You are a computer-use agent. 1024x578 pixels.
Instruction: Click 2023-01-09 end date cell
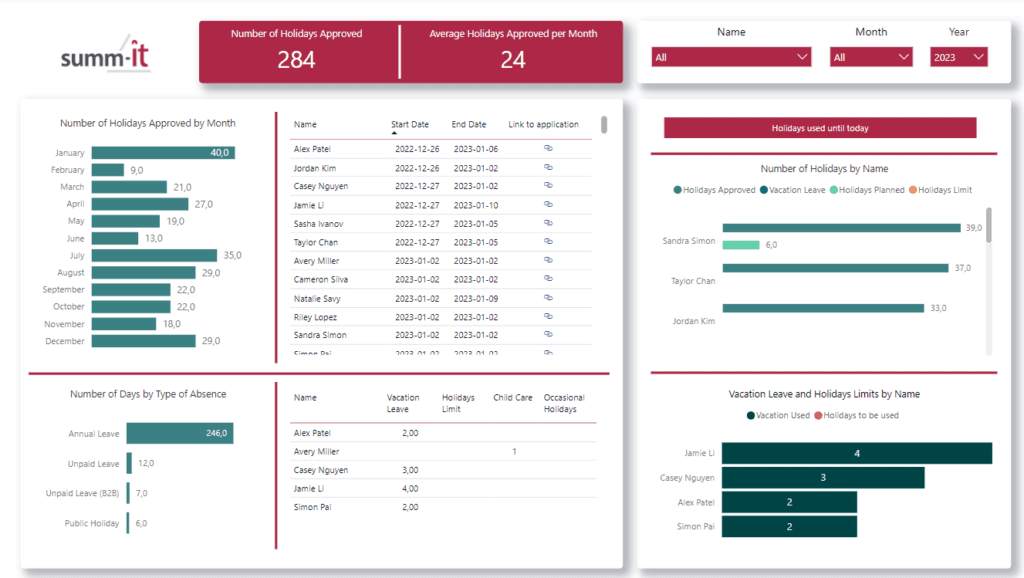475,298
